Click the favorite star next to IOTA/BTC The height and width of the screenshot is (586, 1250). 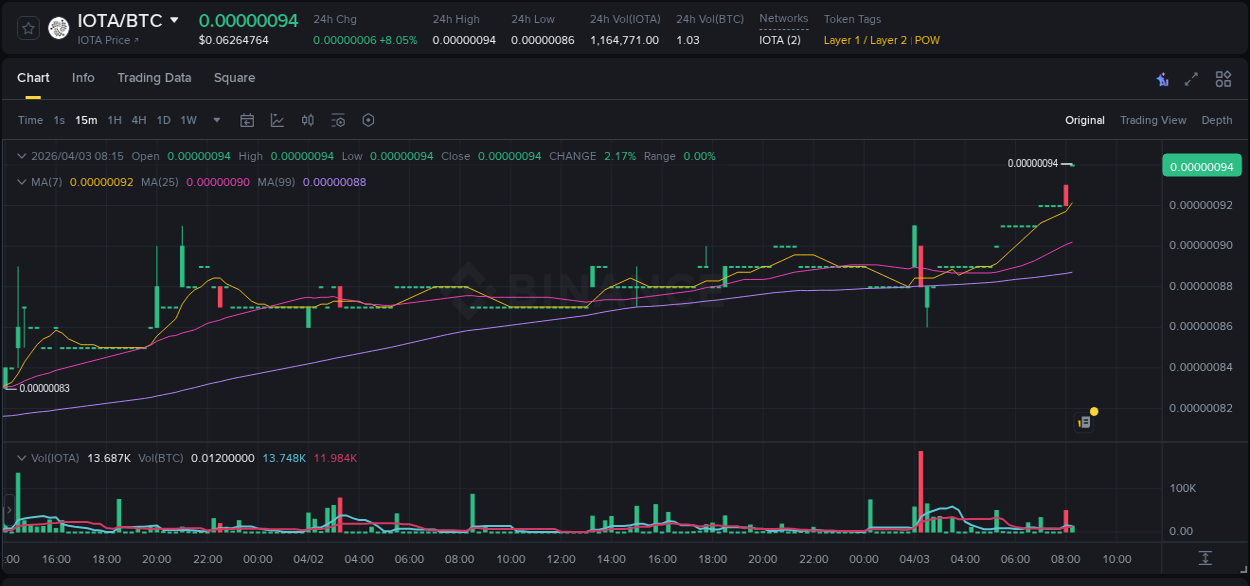[x=27, y=28]
